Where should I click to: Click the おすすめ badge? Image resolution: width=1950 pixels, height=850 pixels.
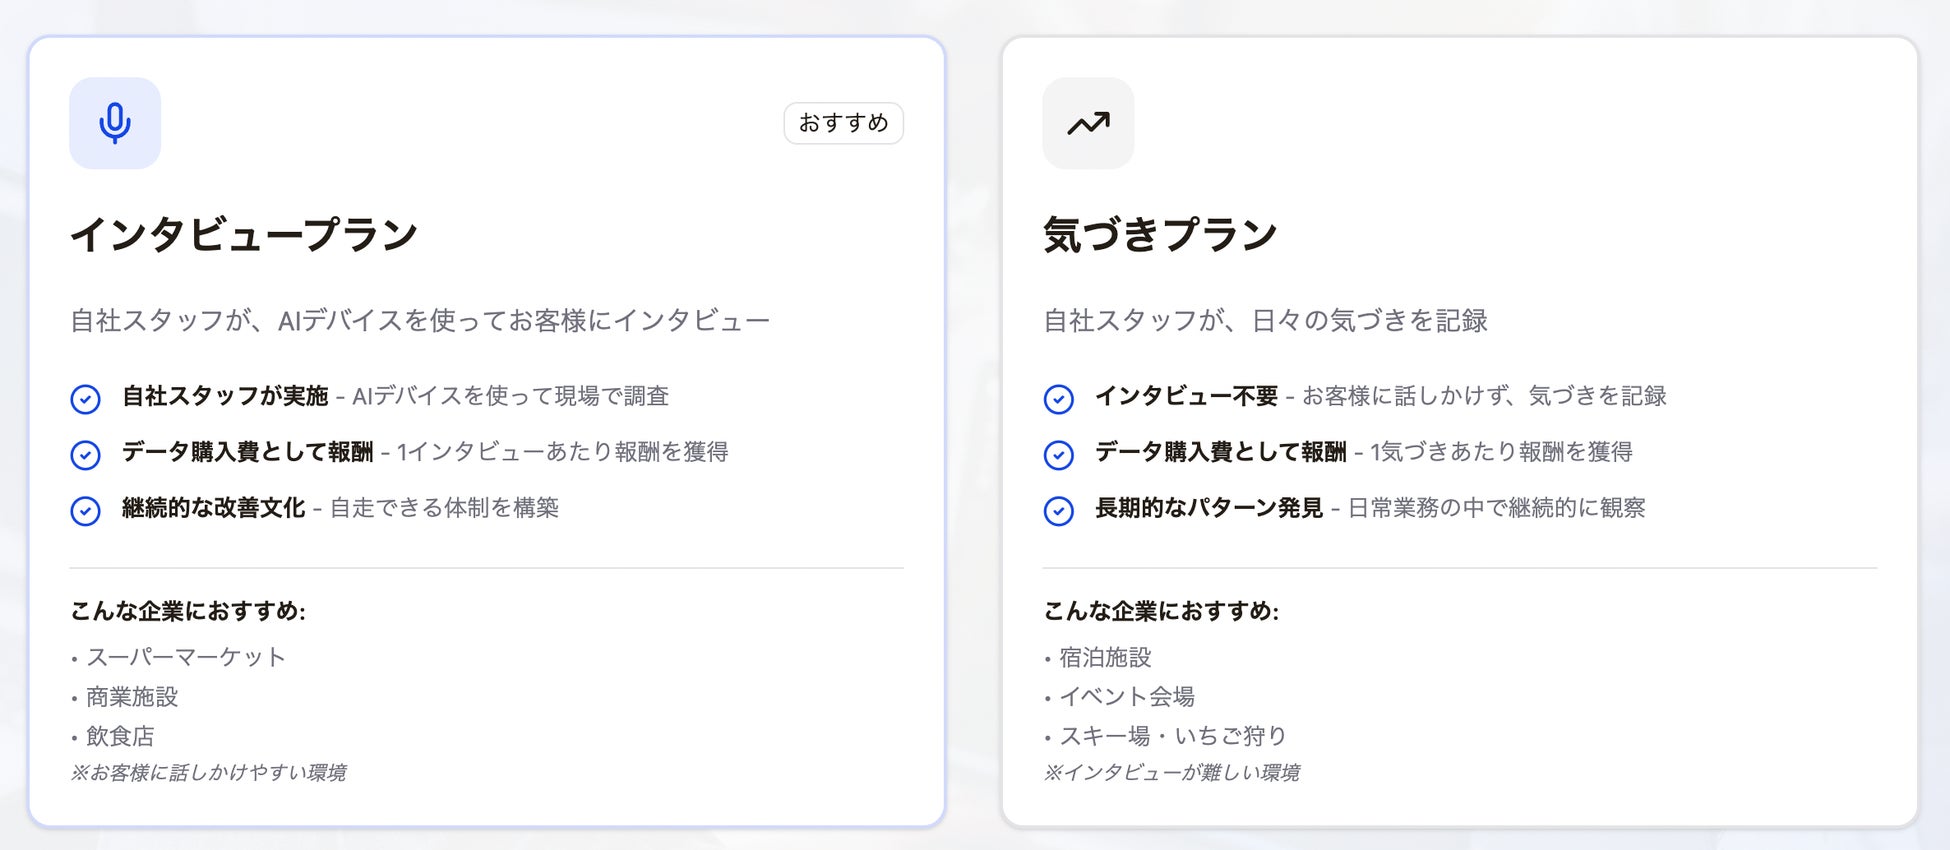(843, 123)
